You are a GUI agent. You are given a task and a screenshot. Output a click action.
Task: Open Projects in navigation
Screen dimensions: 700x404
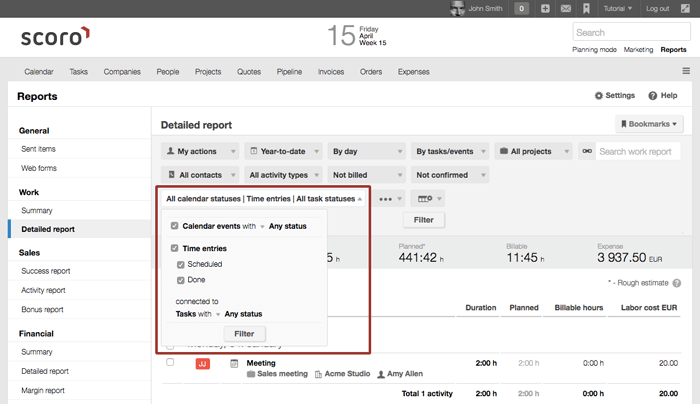click(x=208, y=72)
